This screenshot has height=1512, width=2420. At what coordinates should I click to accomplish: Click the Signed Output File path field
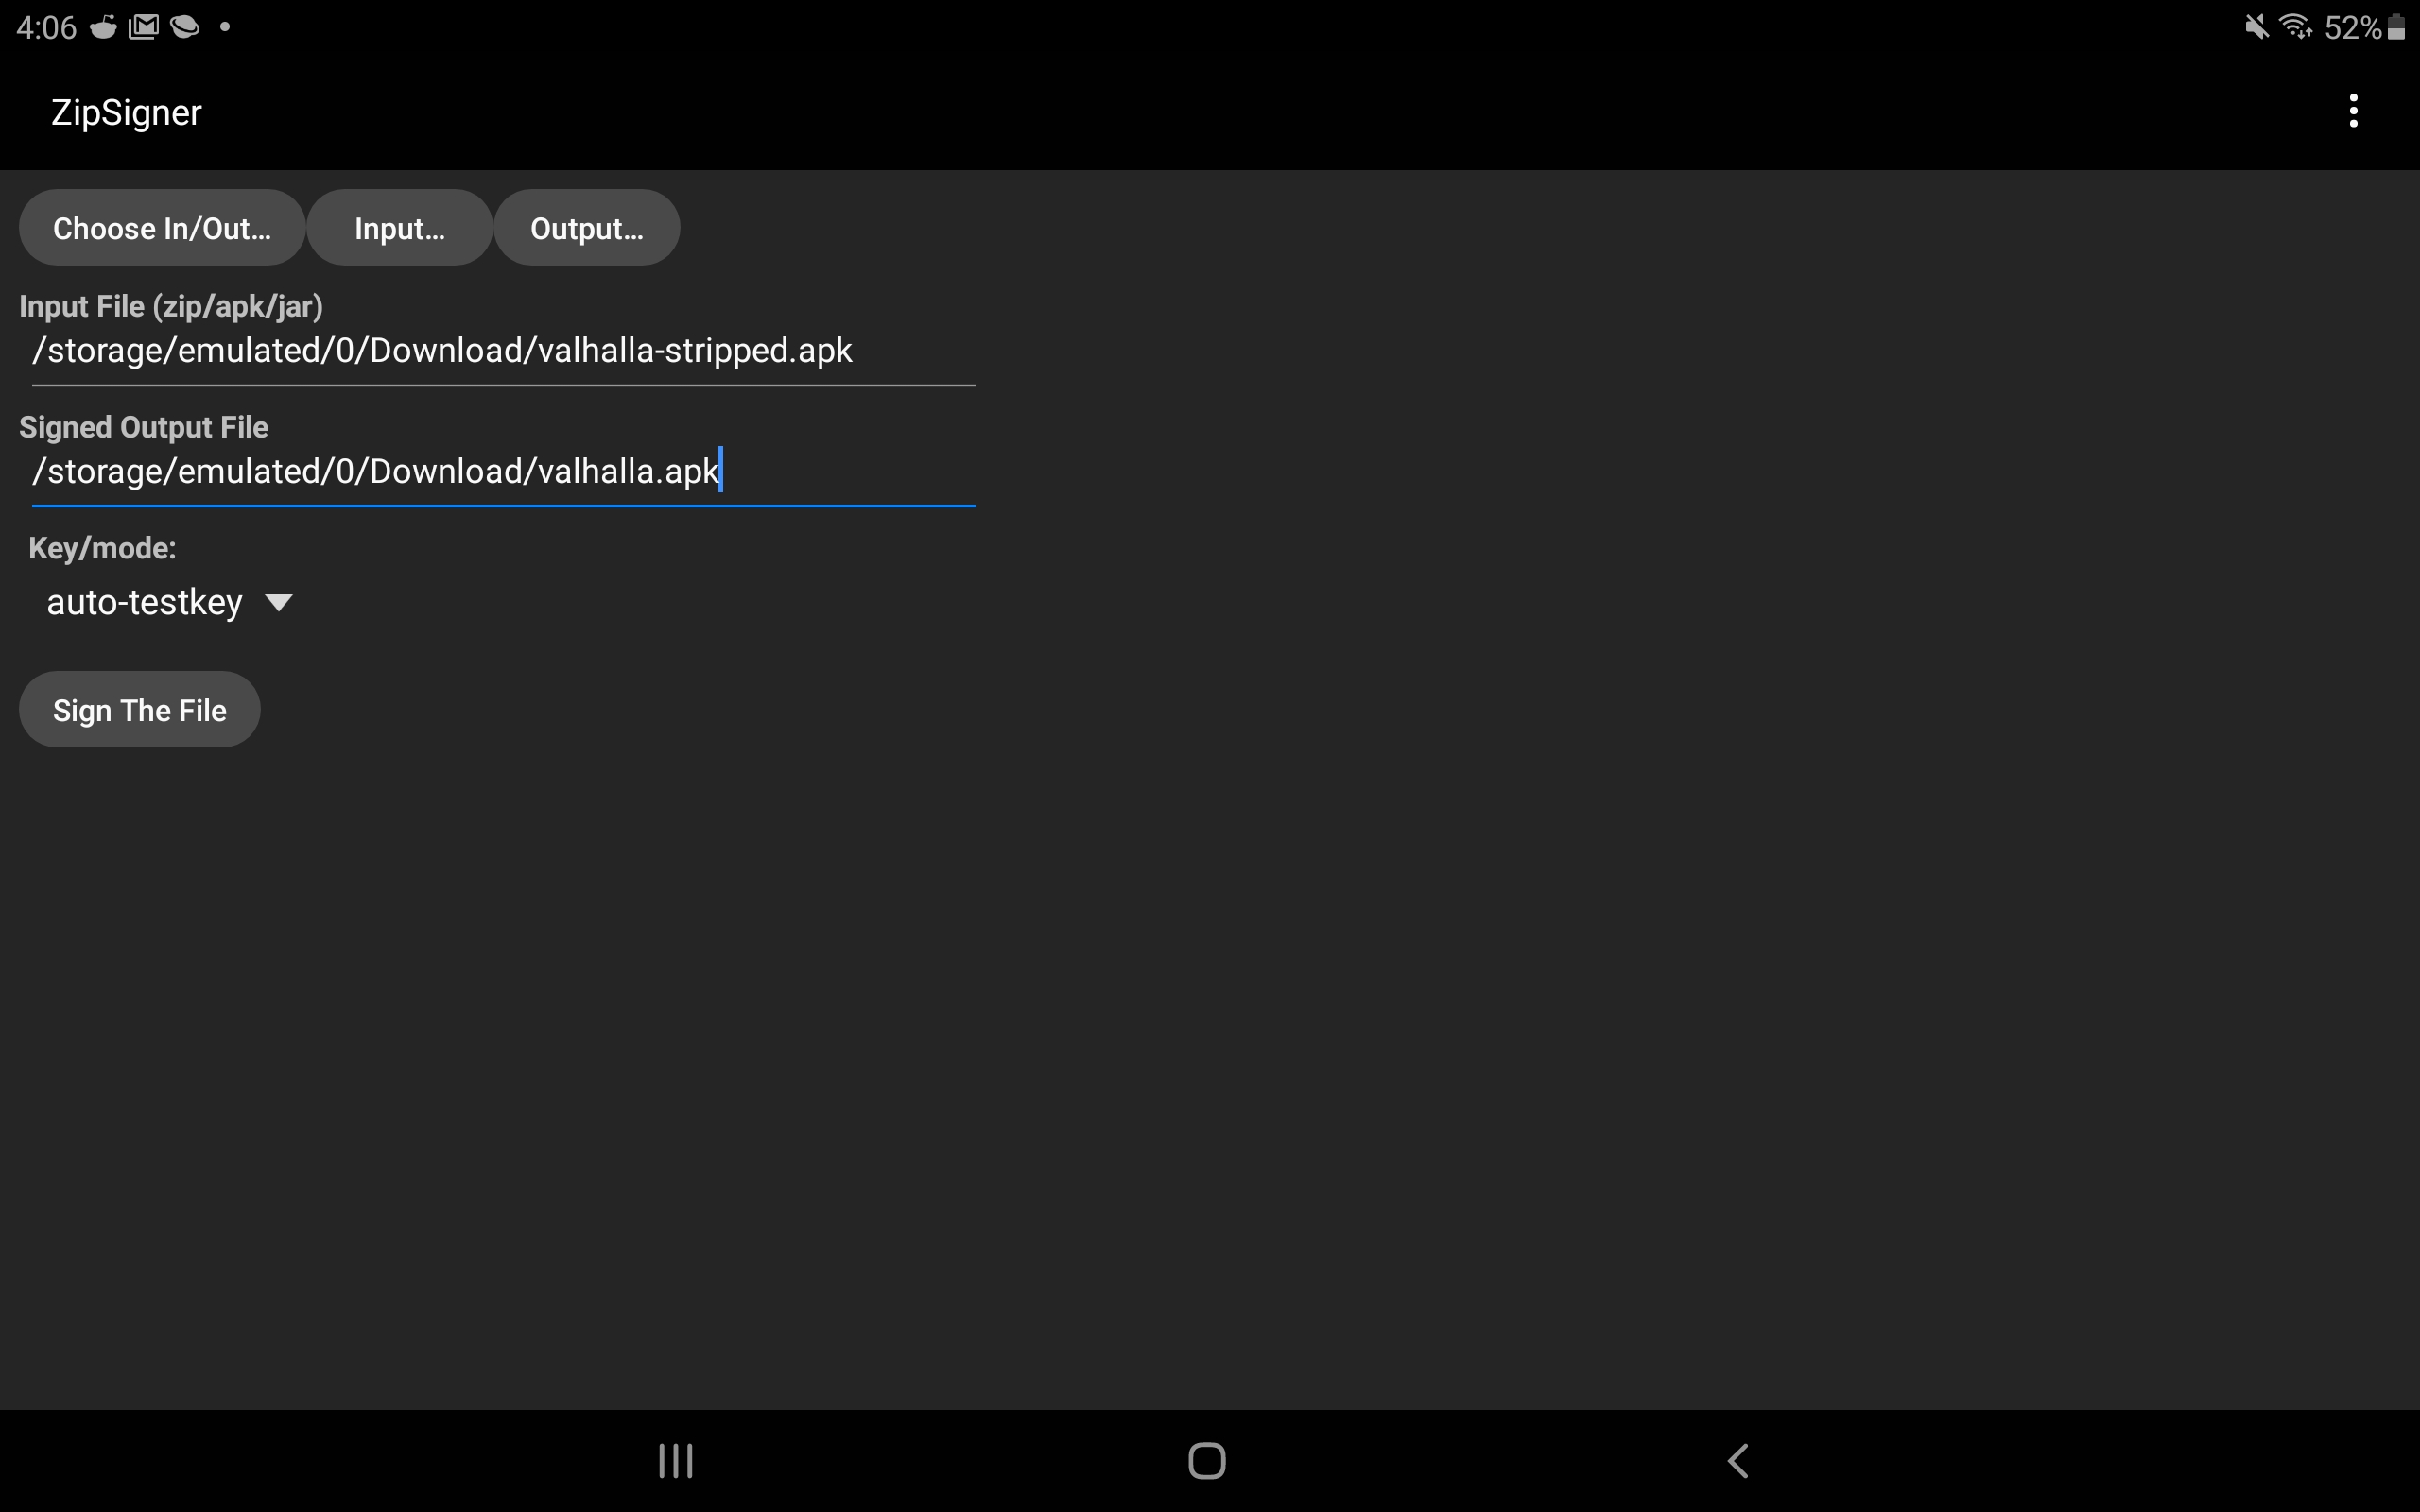click(502, 471)
